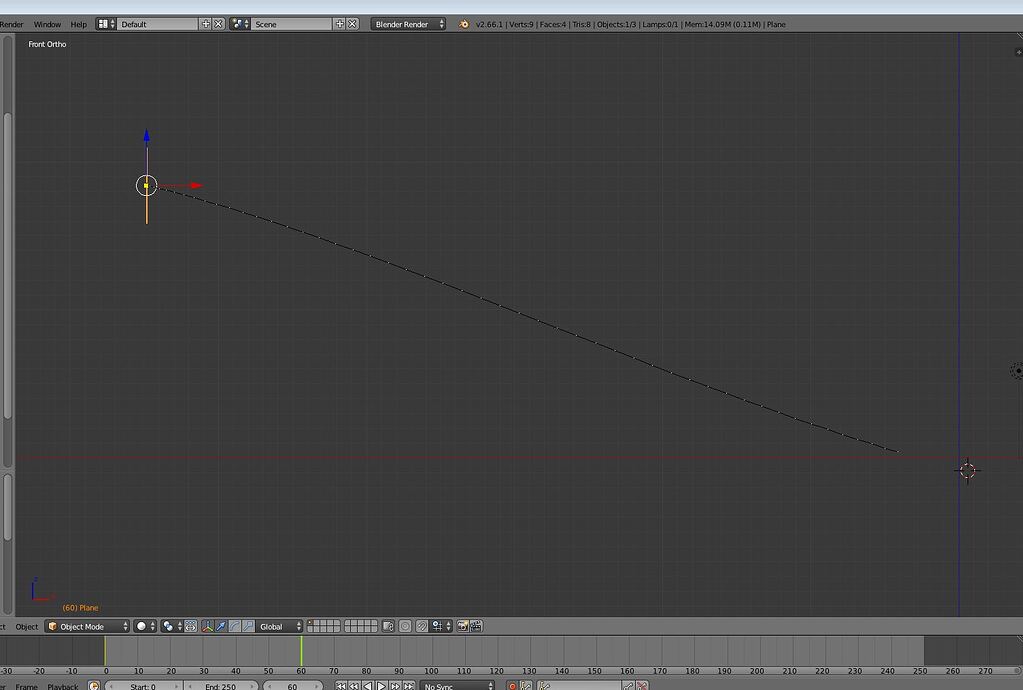Click the Front Ortho view label

[x=47, y=44]
